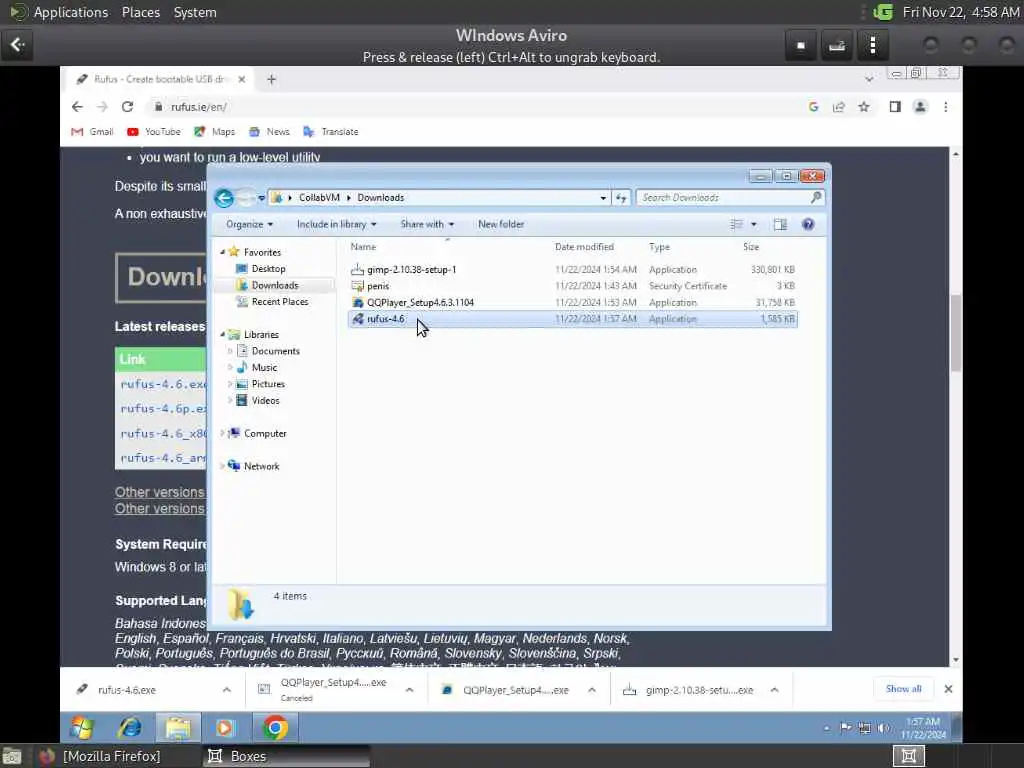Open Recent Places in Favorites
The image size is (1024, 768).
coord(280,302)
